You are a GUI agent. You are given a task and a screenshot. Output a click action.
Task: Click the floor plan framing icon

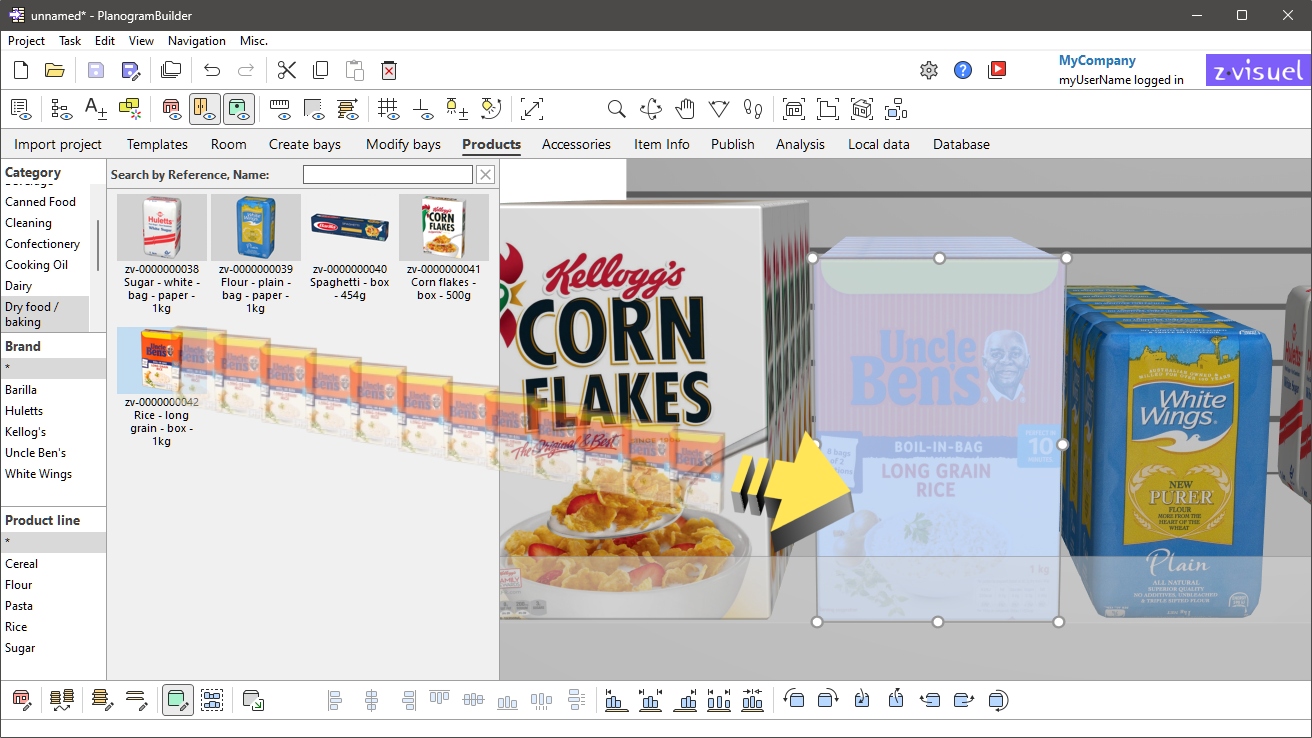tap(828, 109)
